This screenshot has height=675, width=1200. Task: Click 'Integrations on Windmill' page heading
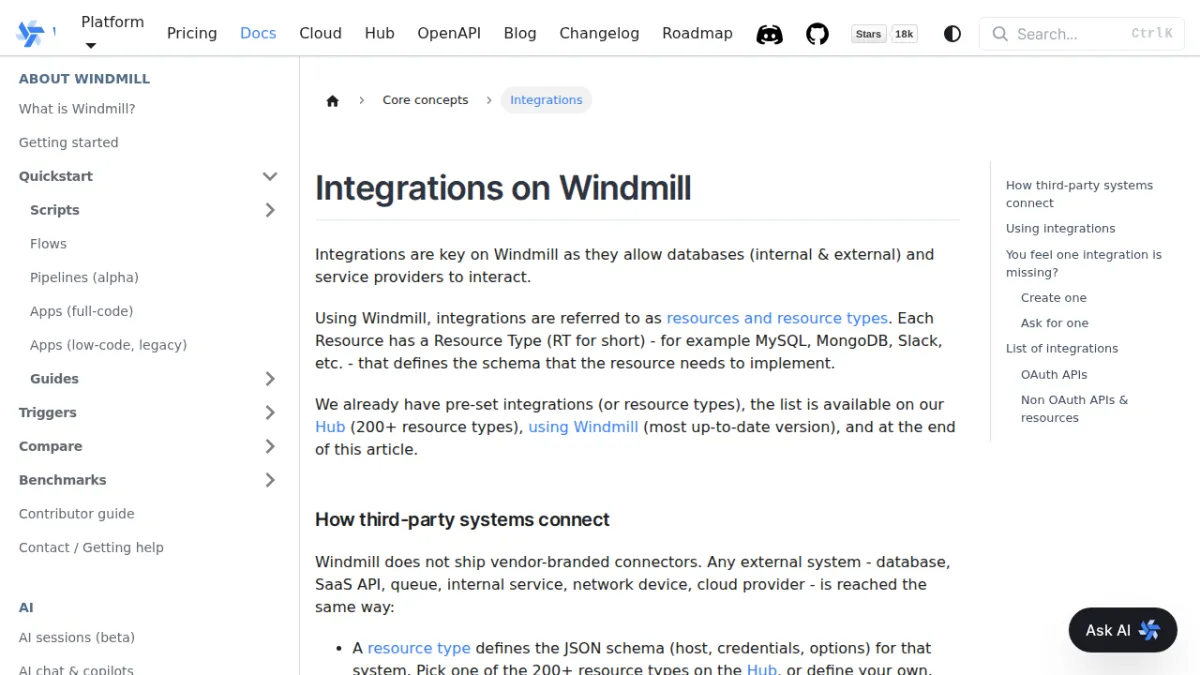[503, 188]
